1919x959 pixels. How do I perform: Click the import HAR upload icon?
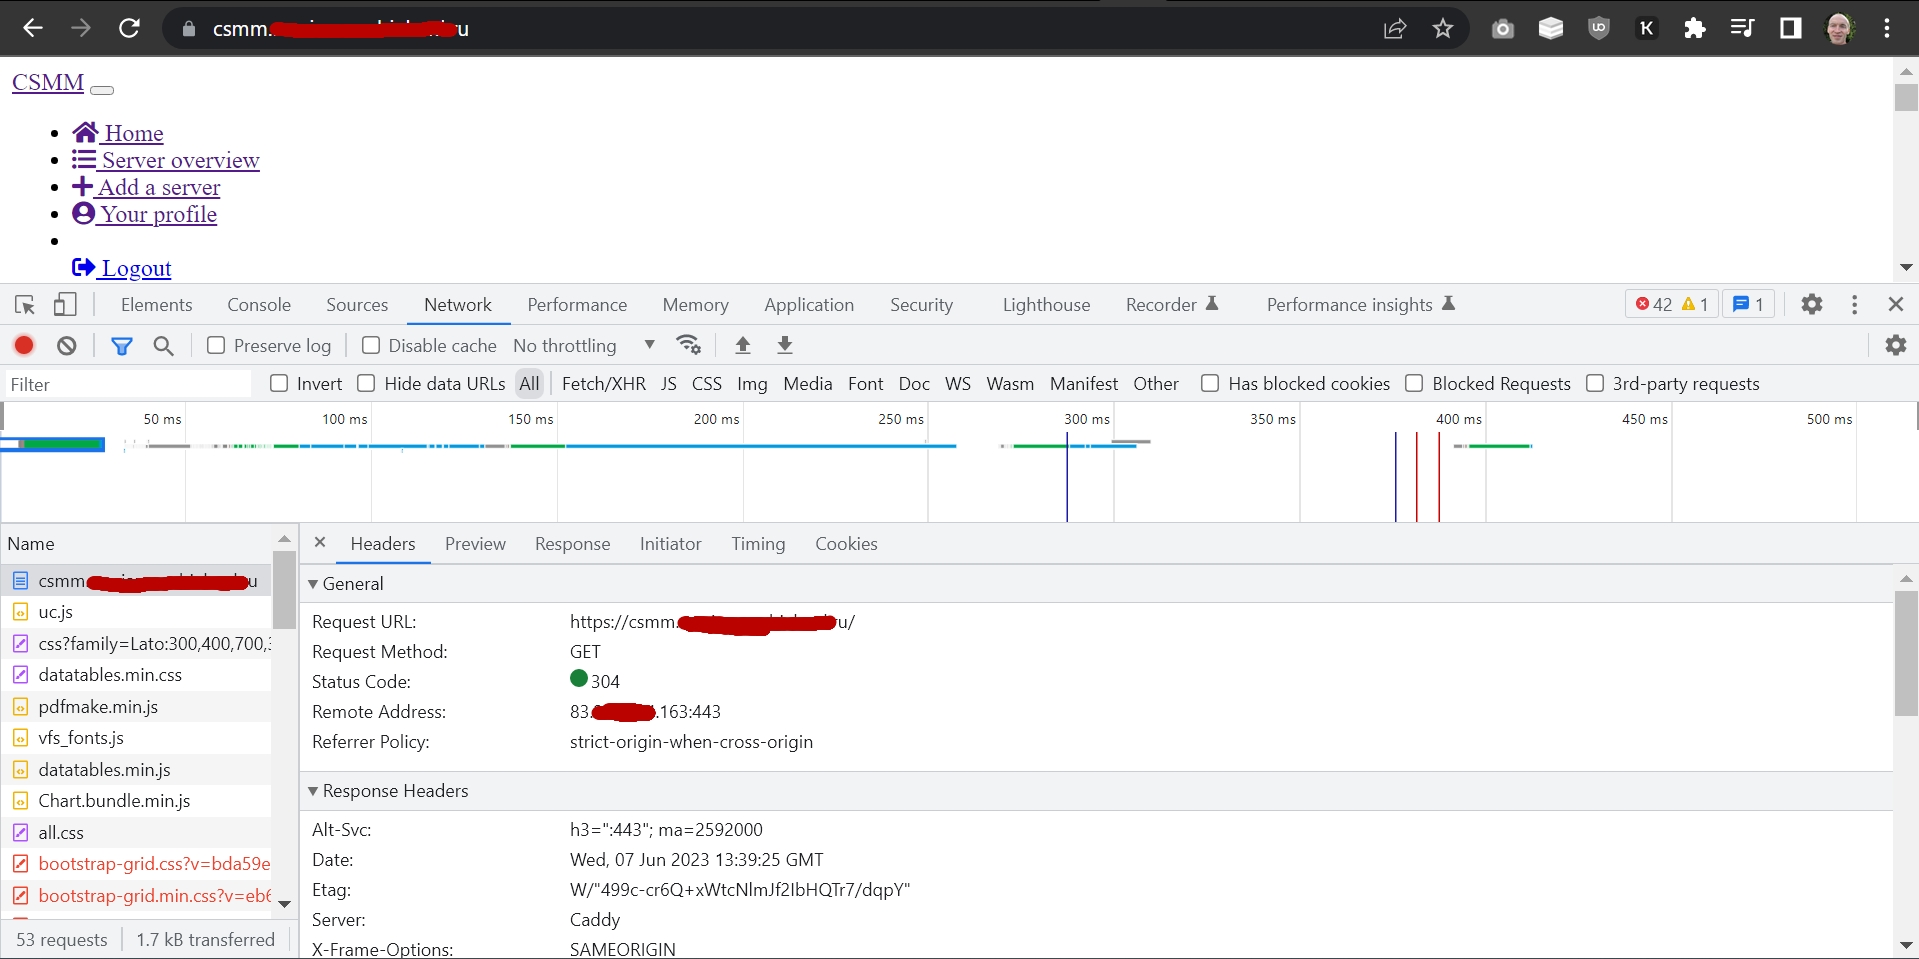(x=742, y=345)
